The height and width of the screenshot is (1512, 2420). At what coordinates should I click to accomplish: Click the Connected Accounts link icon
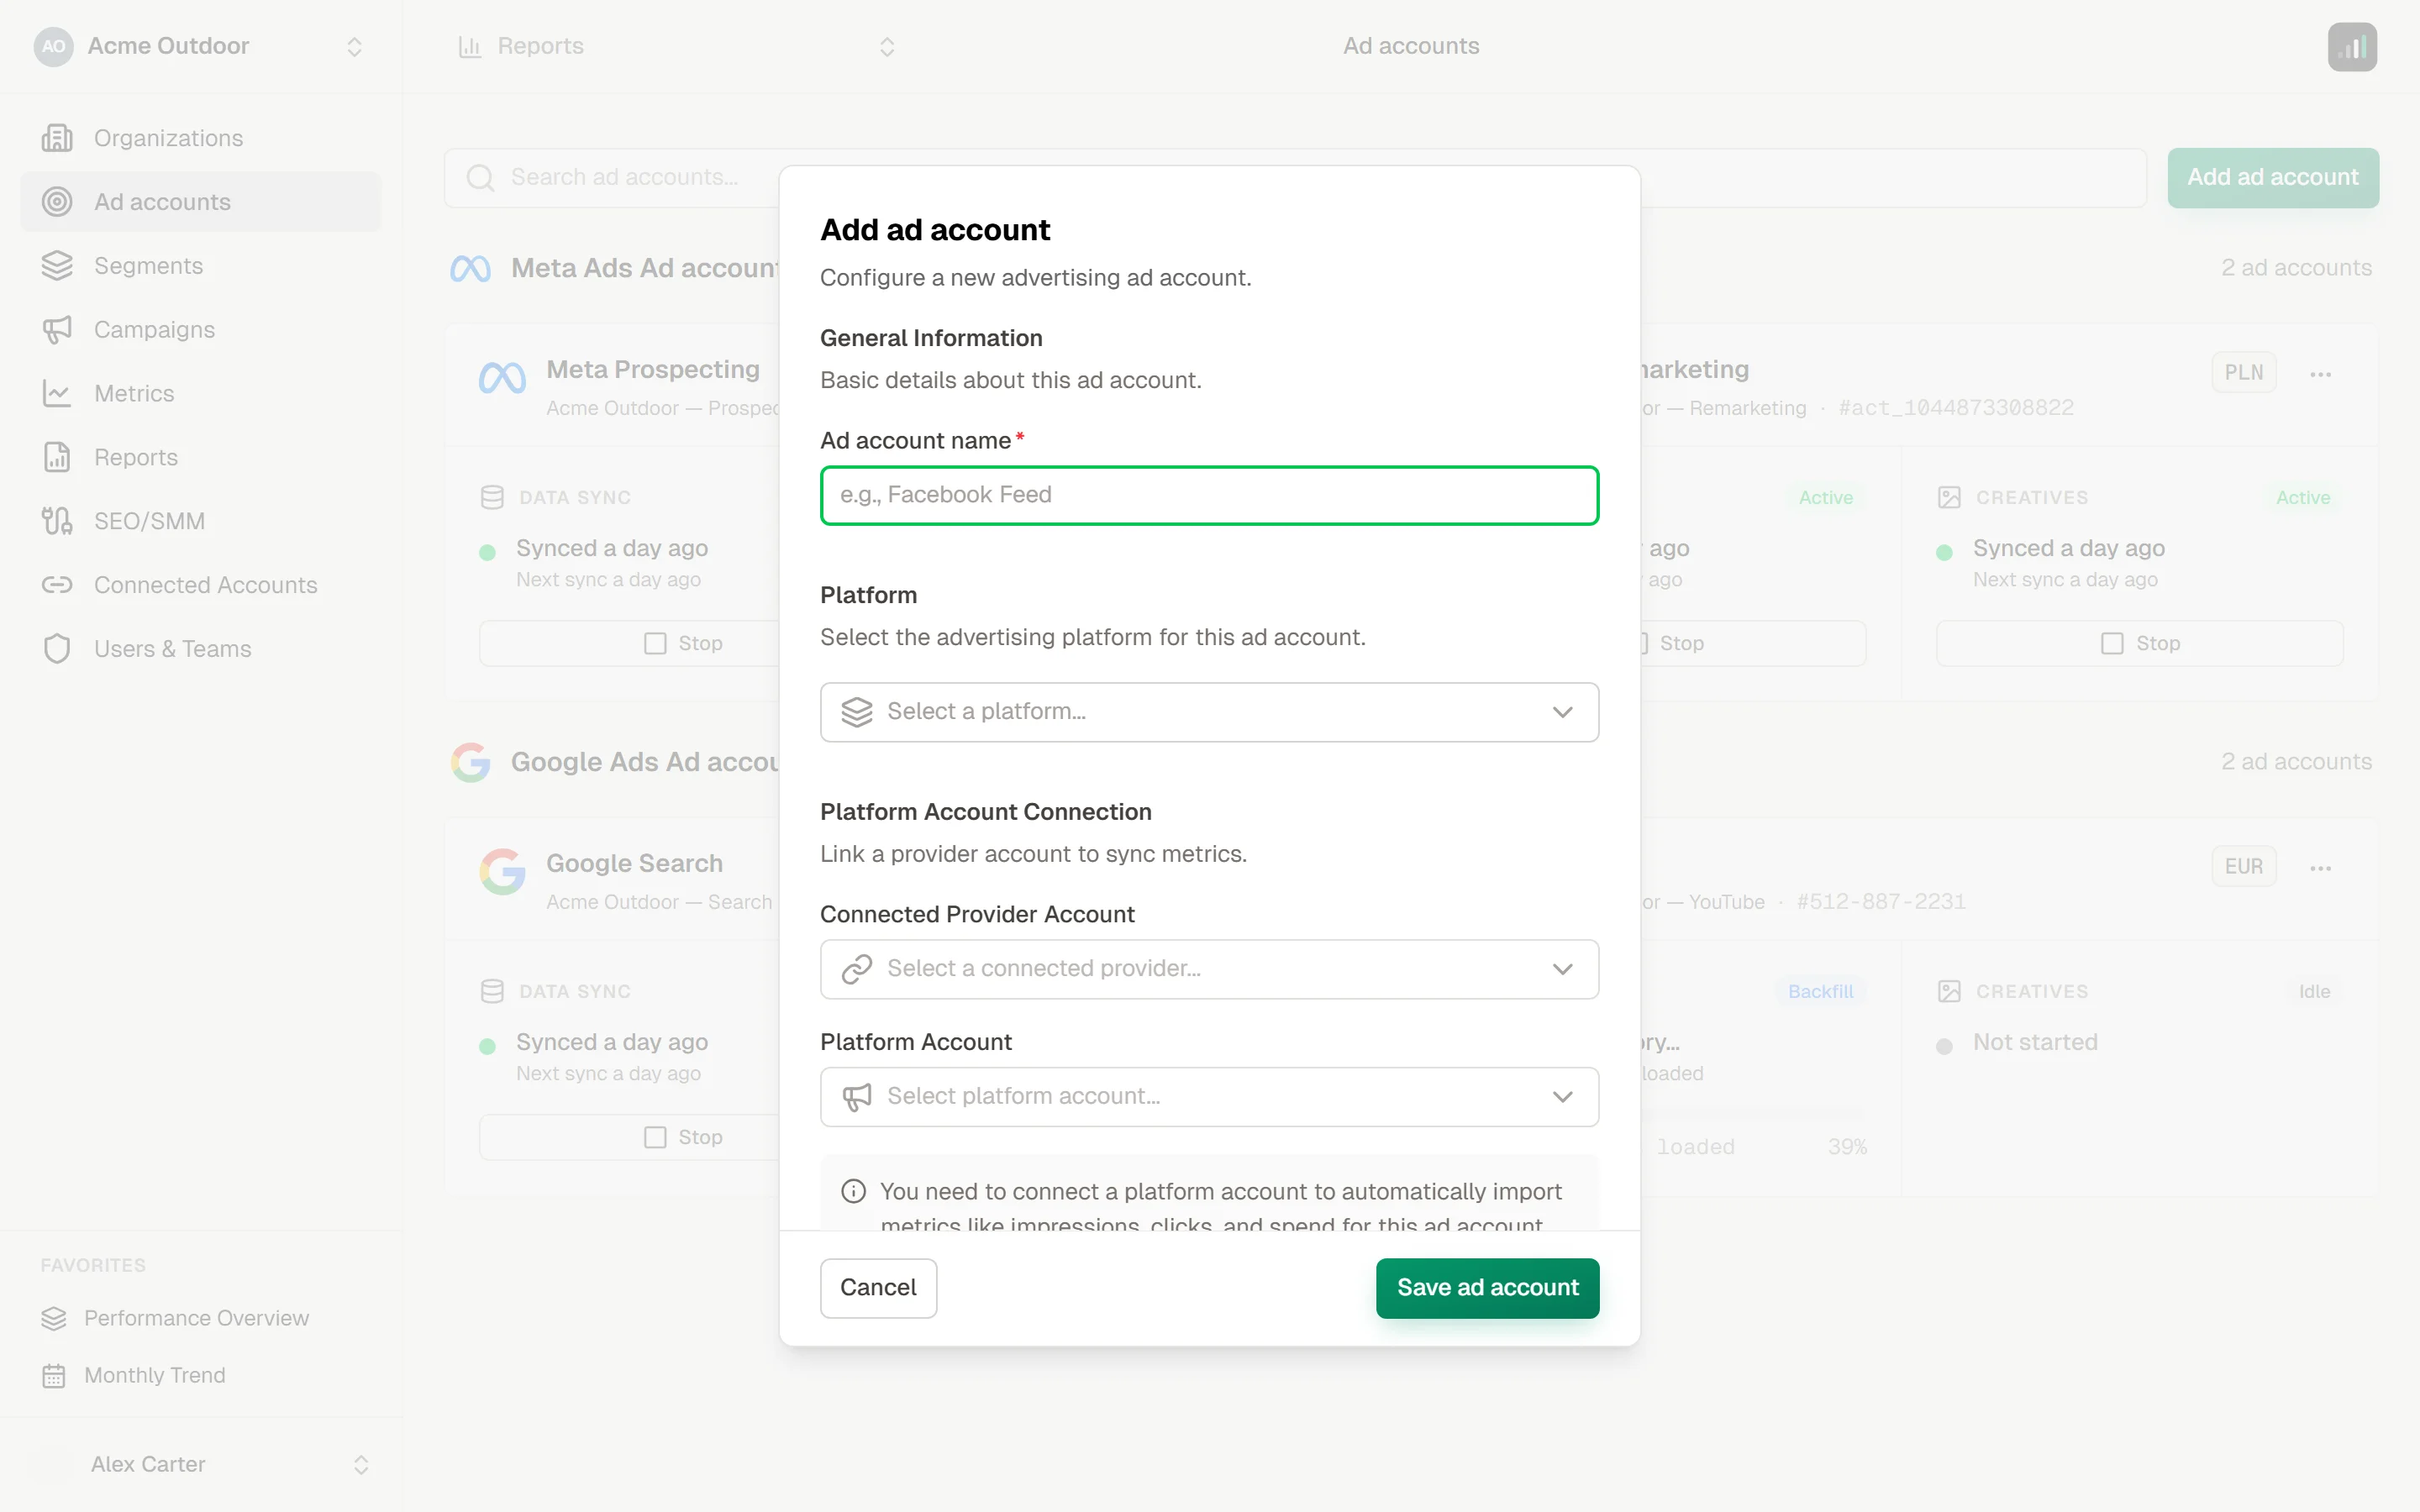pos(57,585)
